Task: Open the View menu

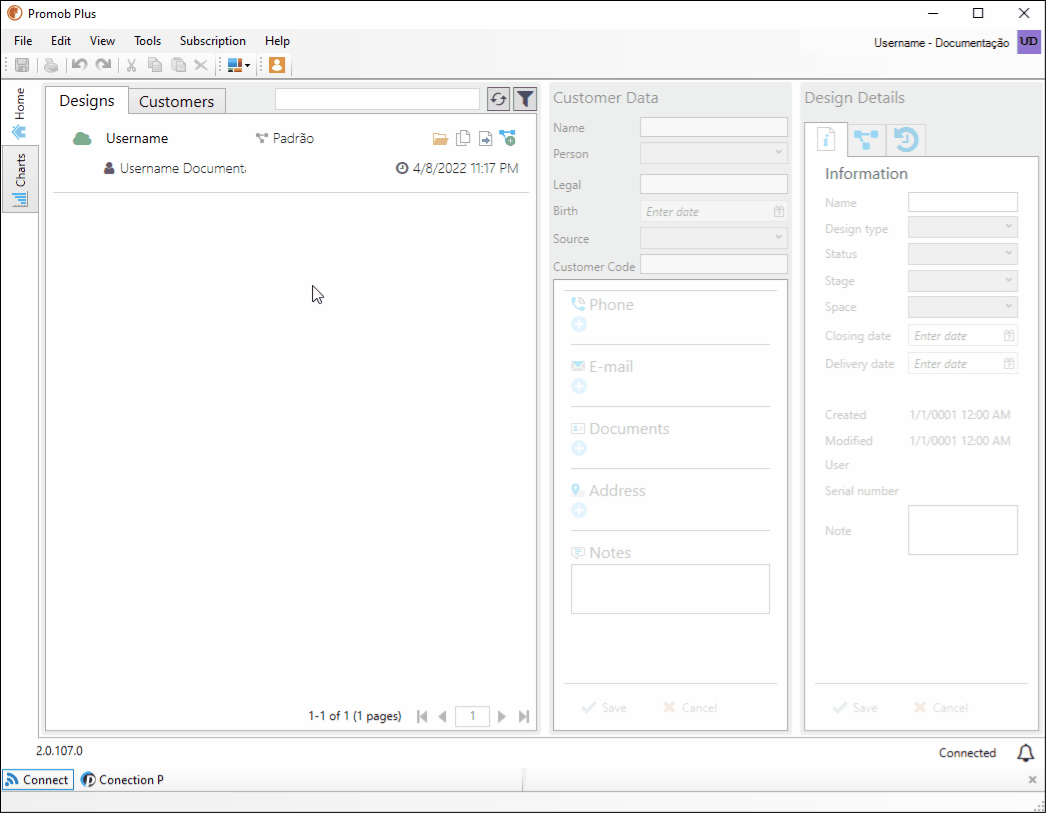Action: tap(102, 41)
